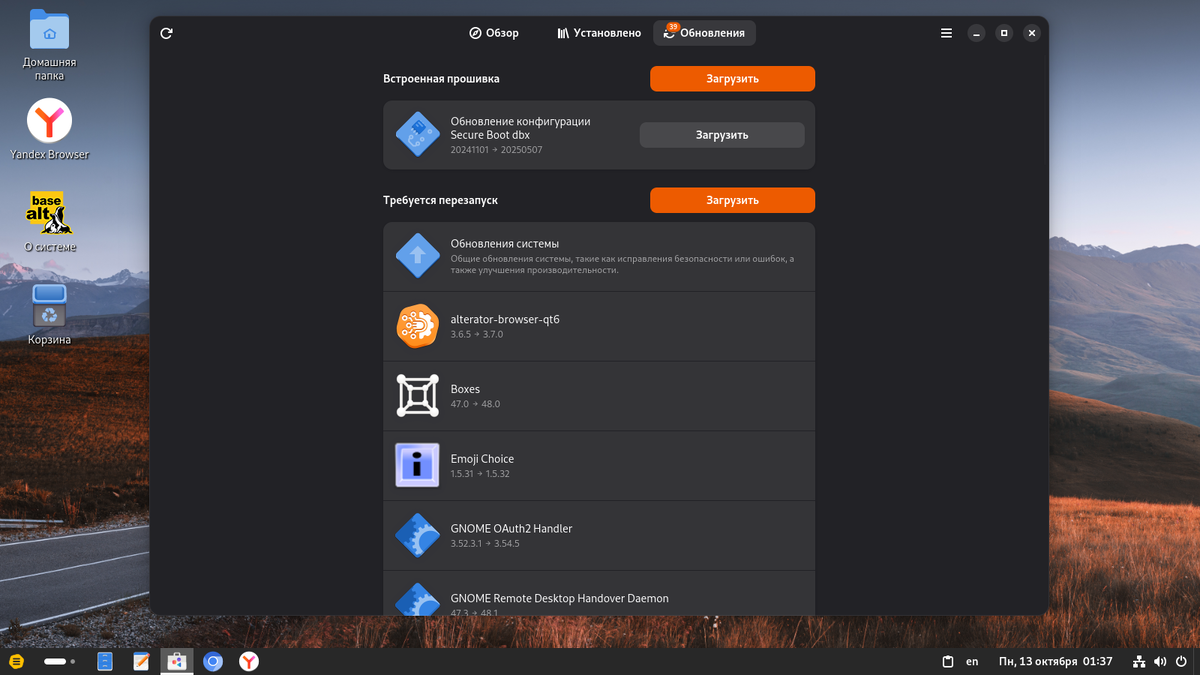Image resolution: width=1200 pixels, height=675 pixels.
Task: Click the network tray icon
Action: tap(1139, 662)
